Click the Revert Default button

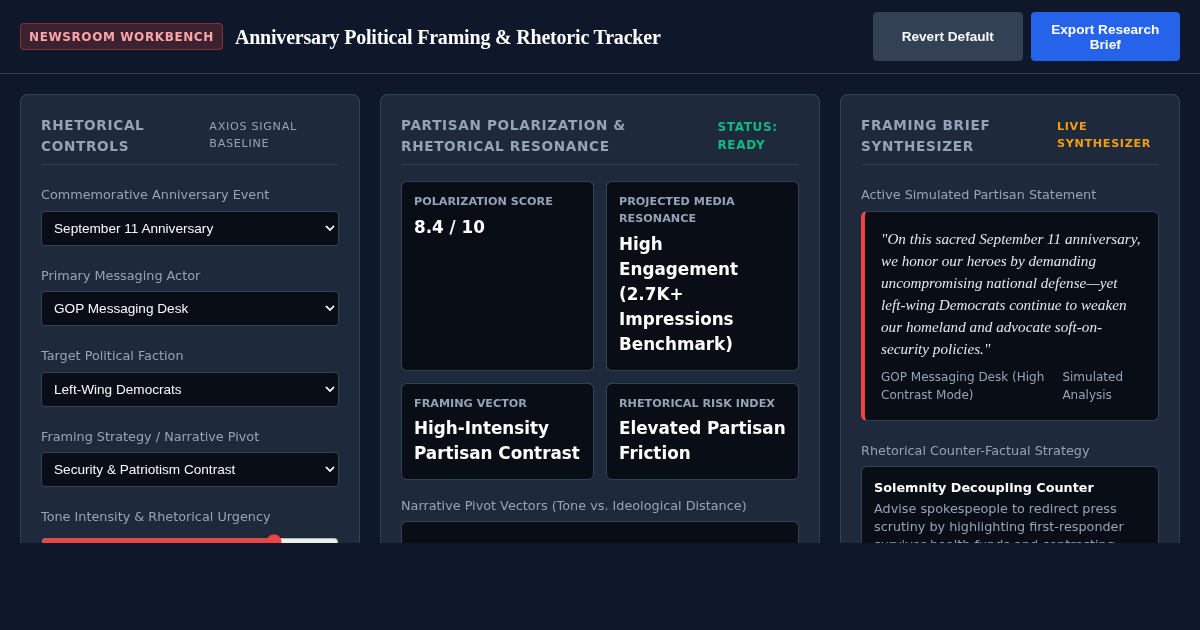[x=947, y=37]
